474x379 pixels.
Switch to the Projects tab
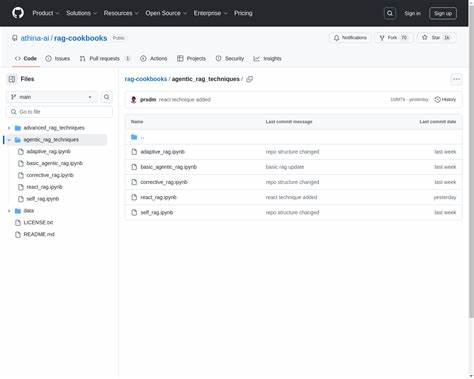tap(191, 59)
